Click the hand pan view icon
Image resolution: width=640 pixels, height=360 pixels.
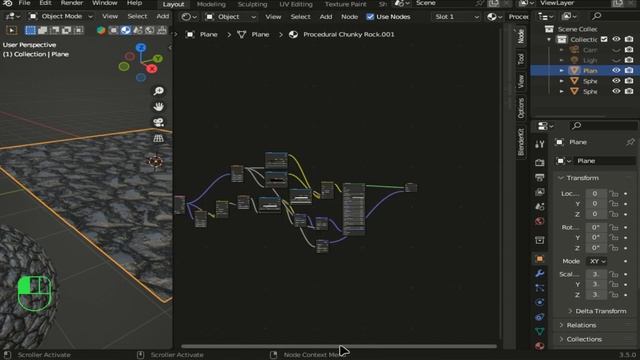(158, 107)
